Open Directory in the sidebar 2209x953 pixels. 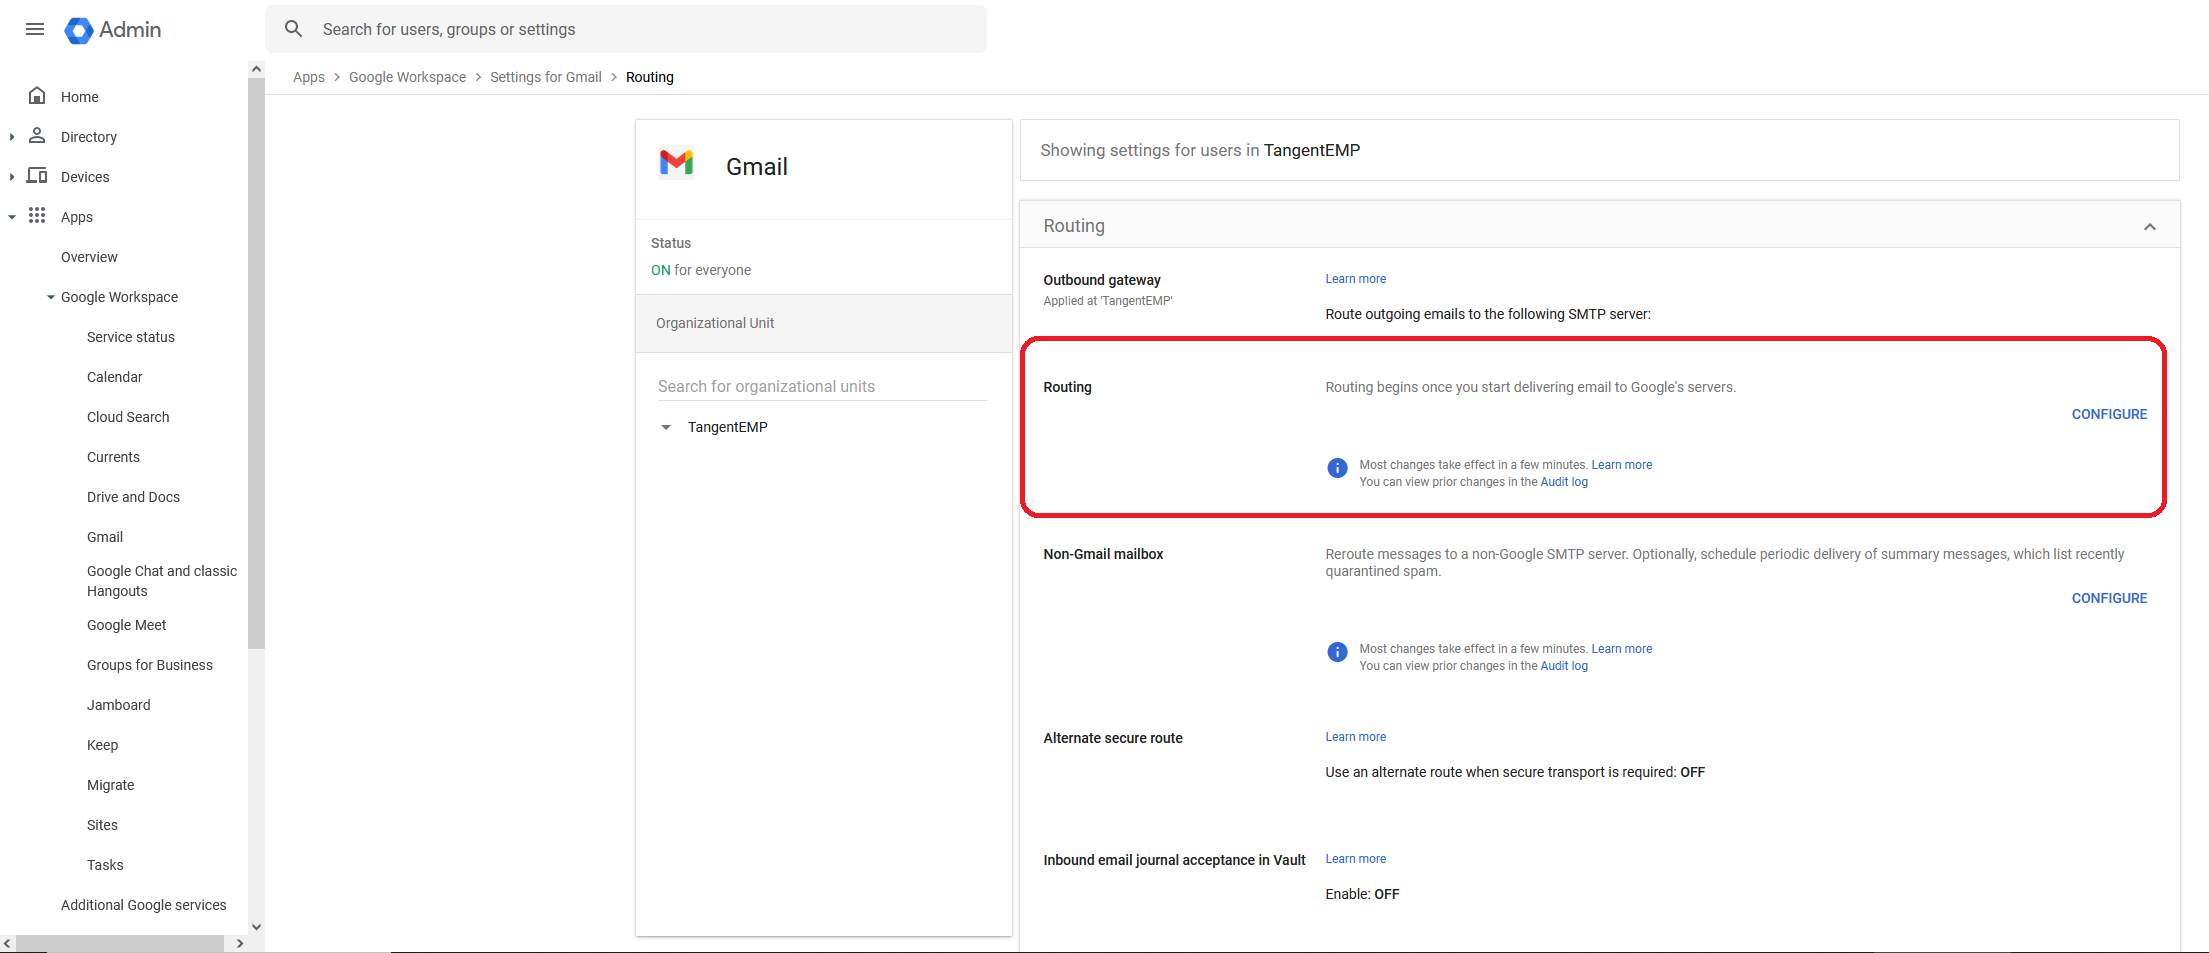89,137
